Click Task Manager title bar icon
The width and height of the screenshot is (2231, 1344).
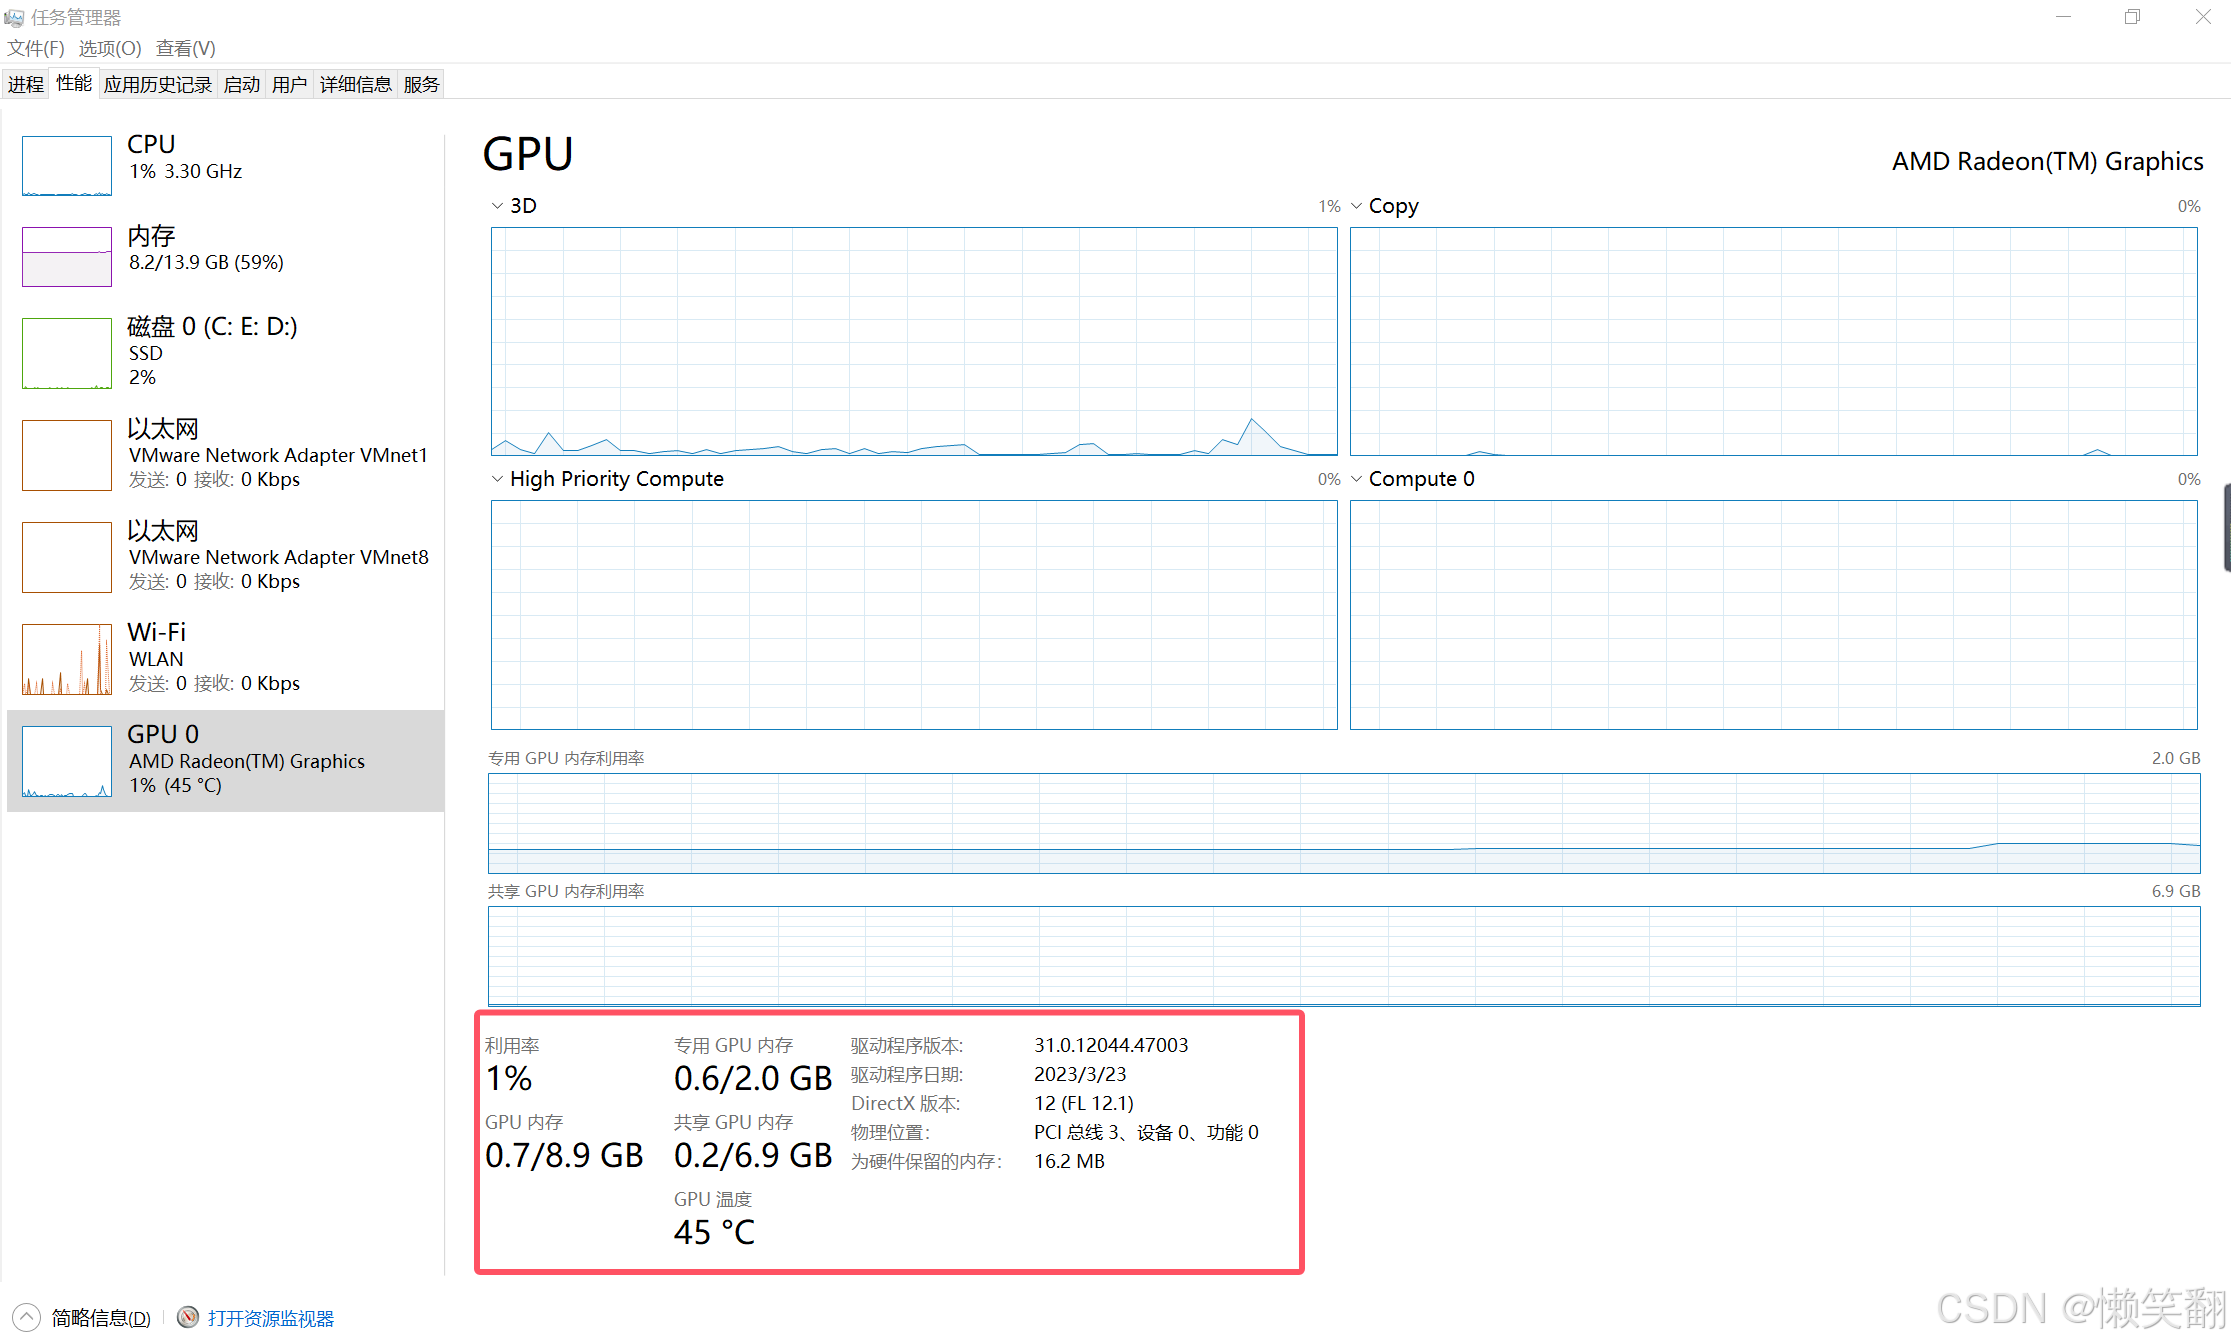(13, 17)
